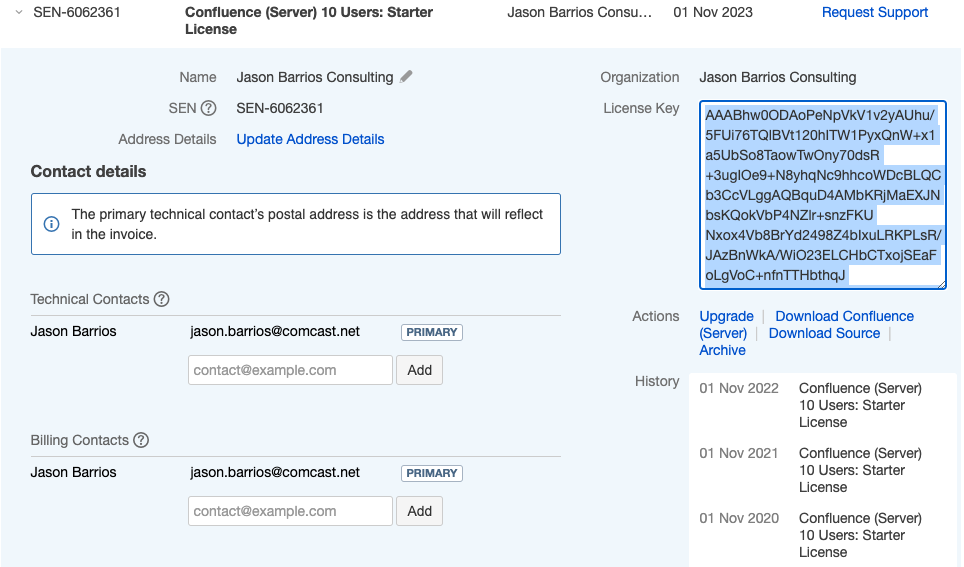This screenshot has height=567, width=964.
Task: Click the Request Support link
Action: pos(875,12)
